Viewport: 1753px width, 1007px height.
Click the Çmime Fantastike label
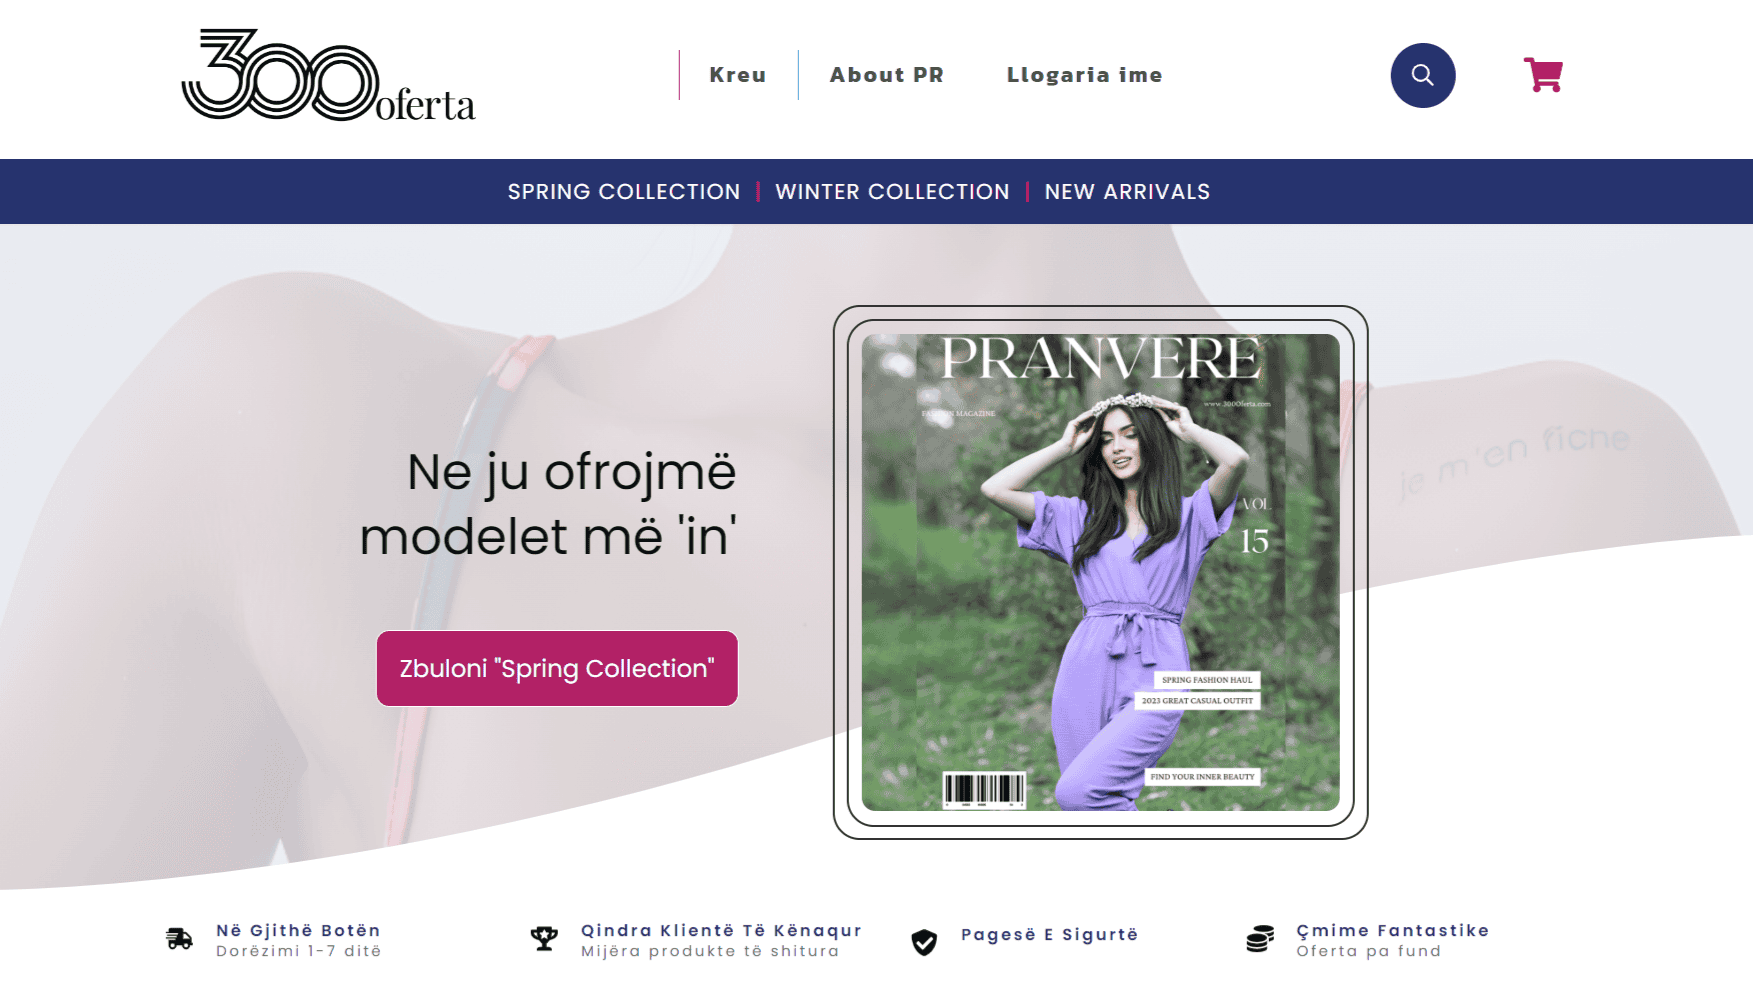coord(1393,930)
